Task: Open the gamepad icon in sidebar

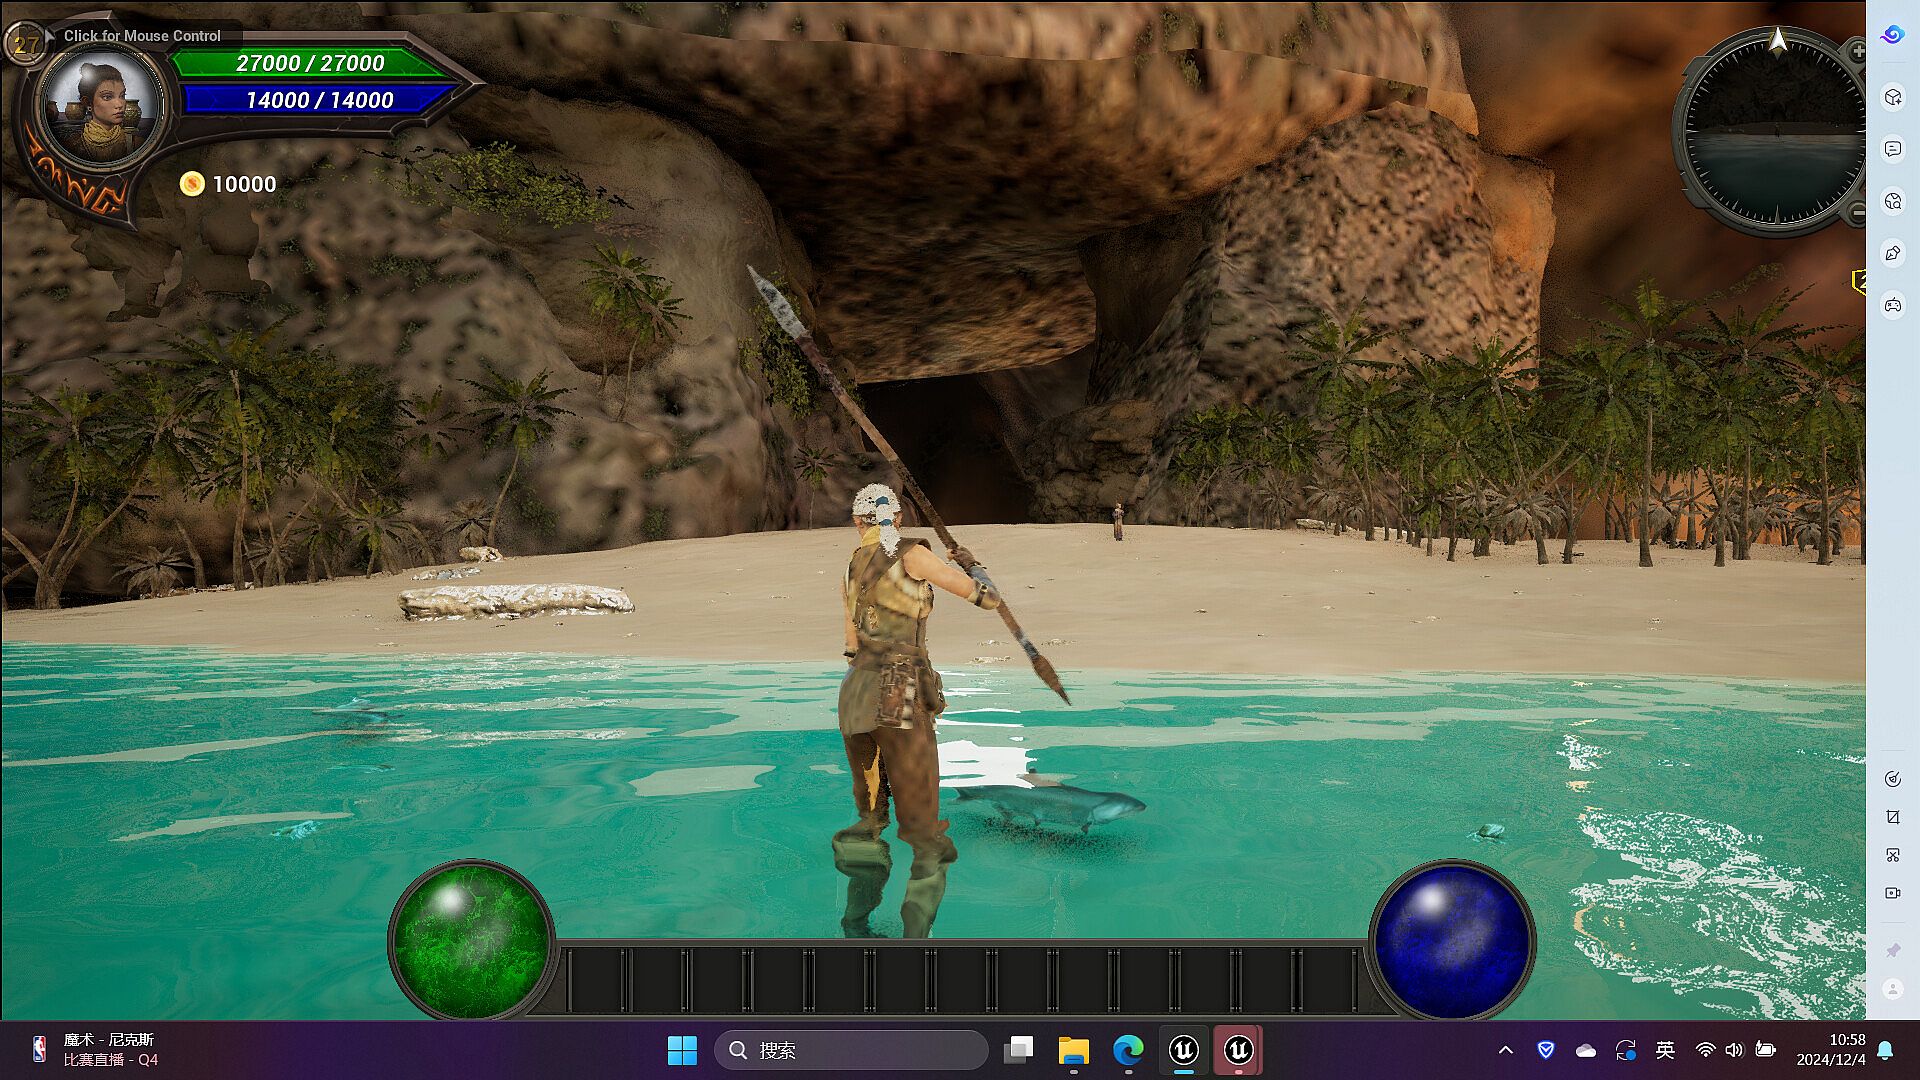Action: [1892, 305]
